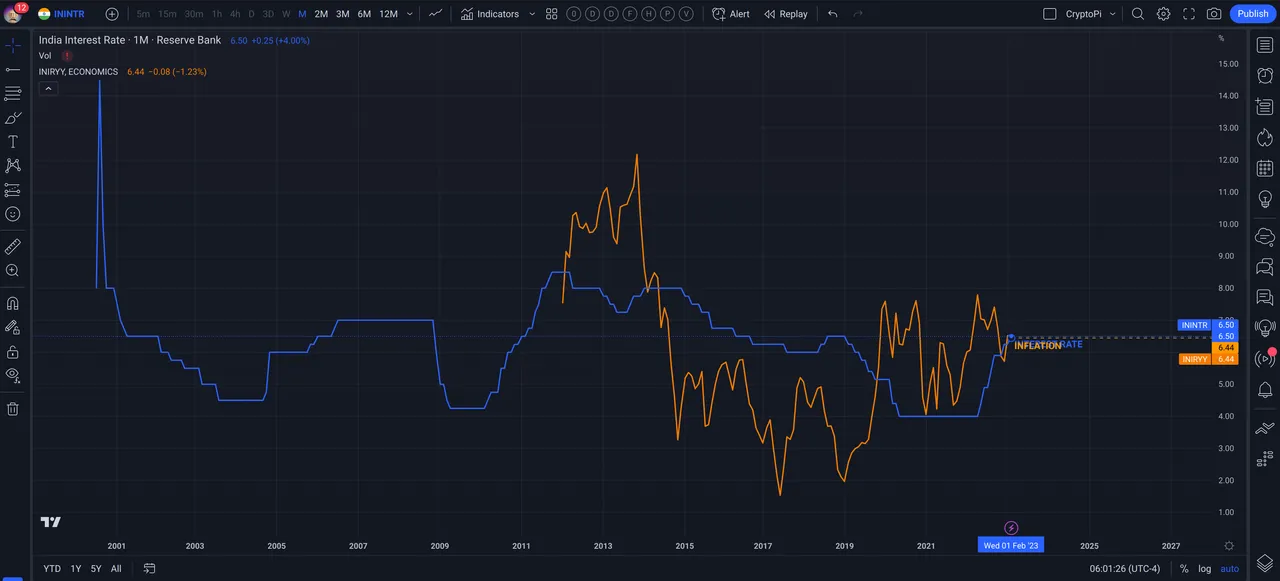Collapse the indicator legend chevron

(46, 89)
